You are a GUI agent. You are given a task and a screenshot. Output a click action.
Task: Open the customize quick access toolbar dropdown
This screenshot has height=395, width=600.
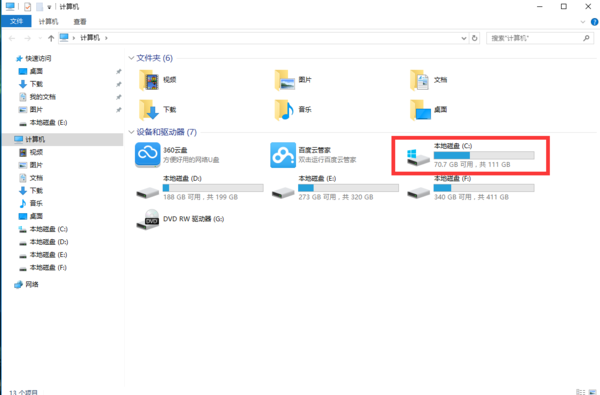(49, 7)
